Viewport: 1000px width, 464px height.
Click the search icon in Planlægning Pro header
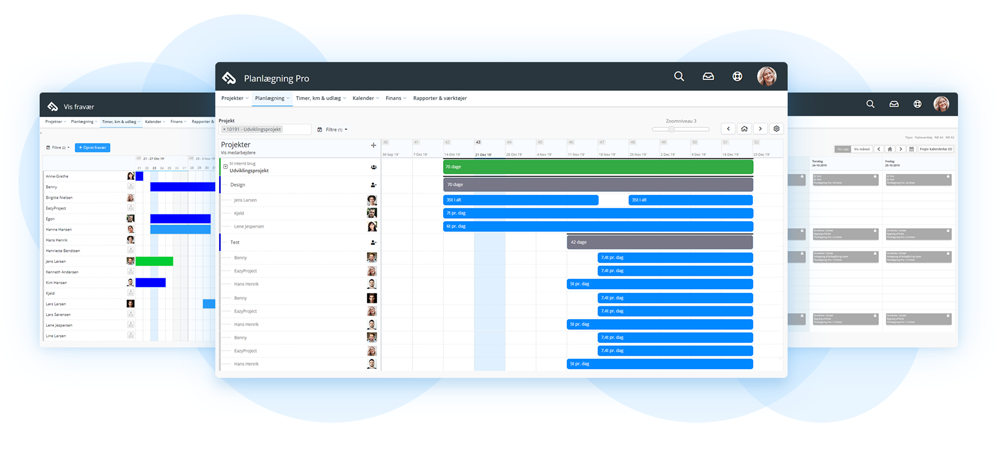(x=679, y=76)
